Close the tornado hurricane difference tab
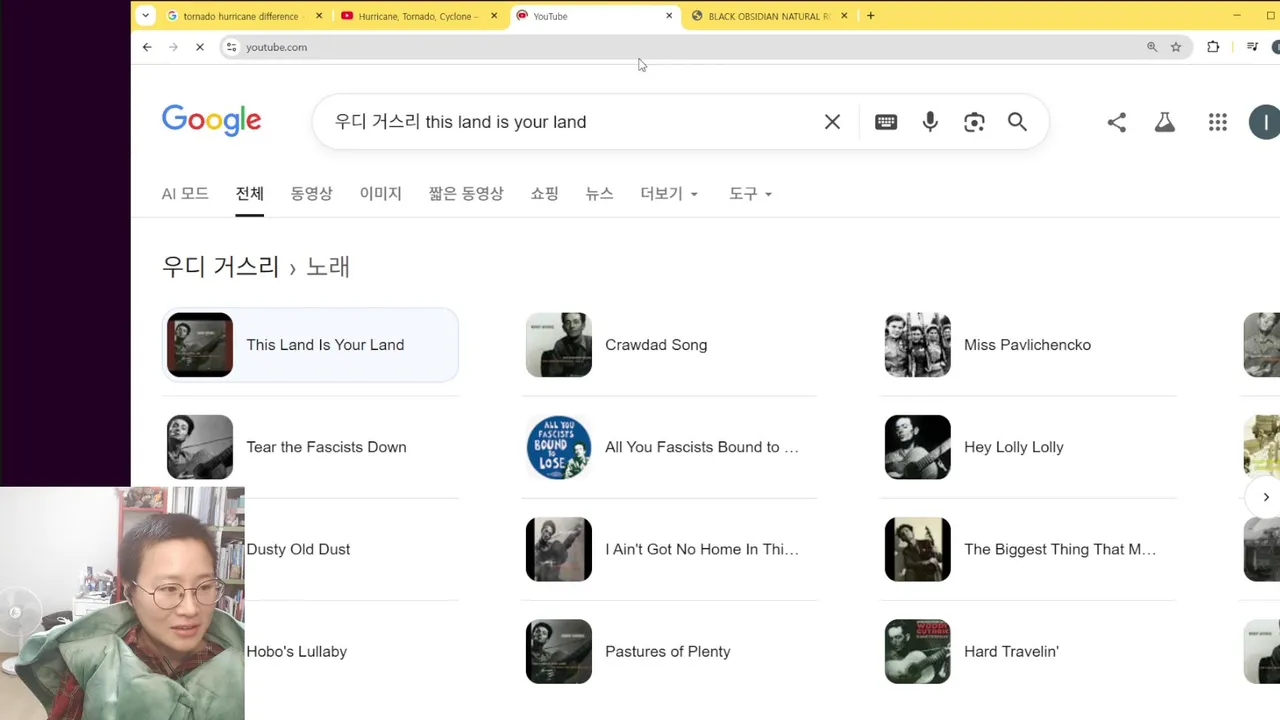1280x720 pixels. pos(319,16)
